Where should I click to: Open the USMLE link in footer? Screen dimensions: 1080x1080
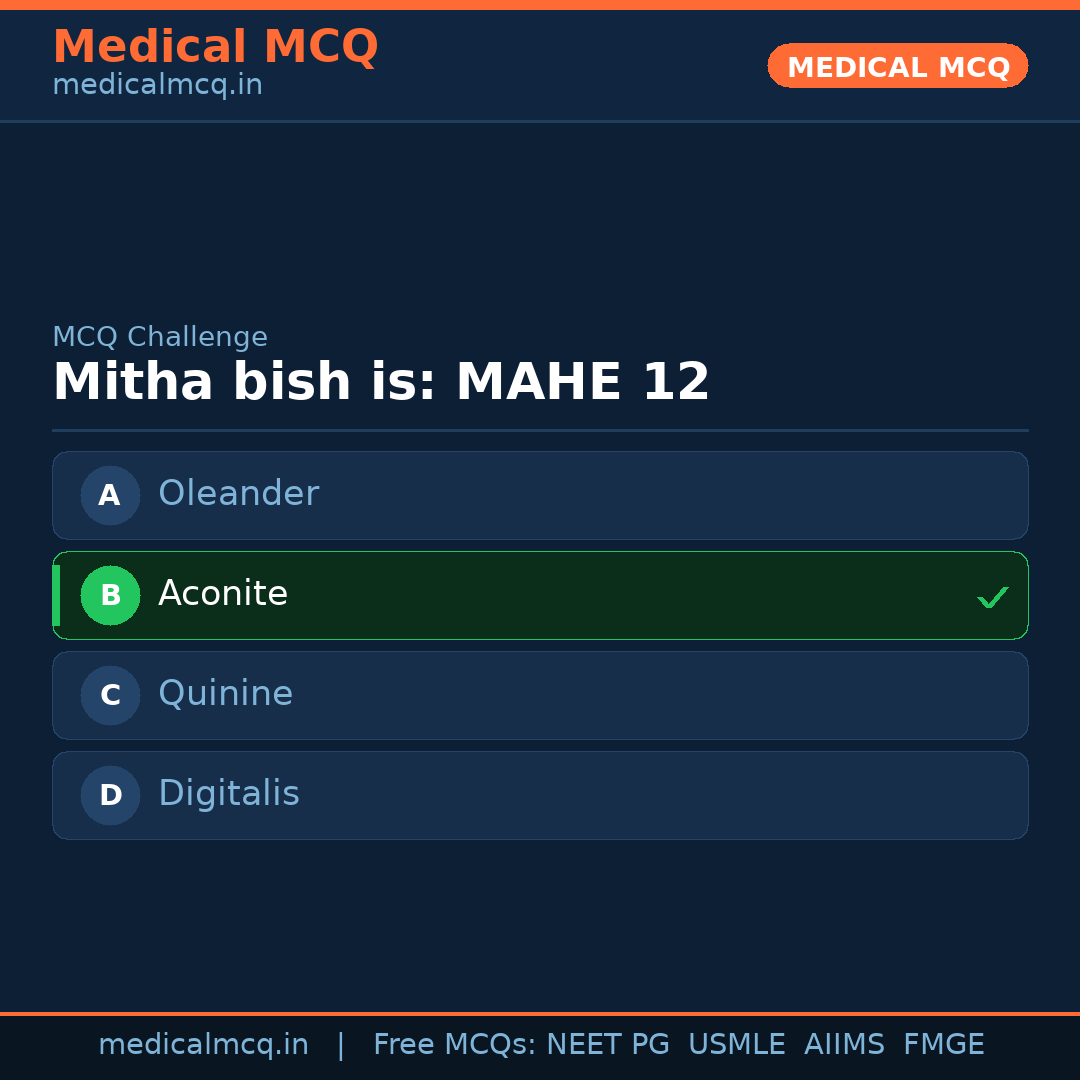(737, 1044)
